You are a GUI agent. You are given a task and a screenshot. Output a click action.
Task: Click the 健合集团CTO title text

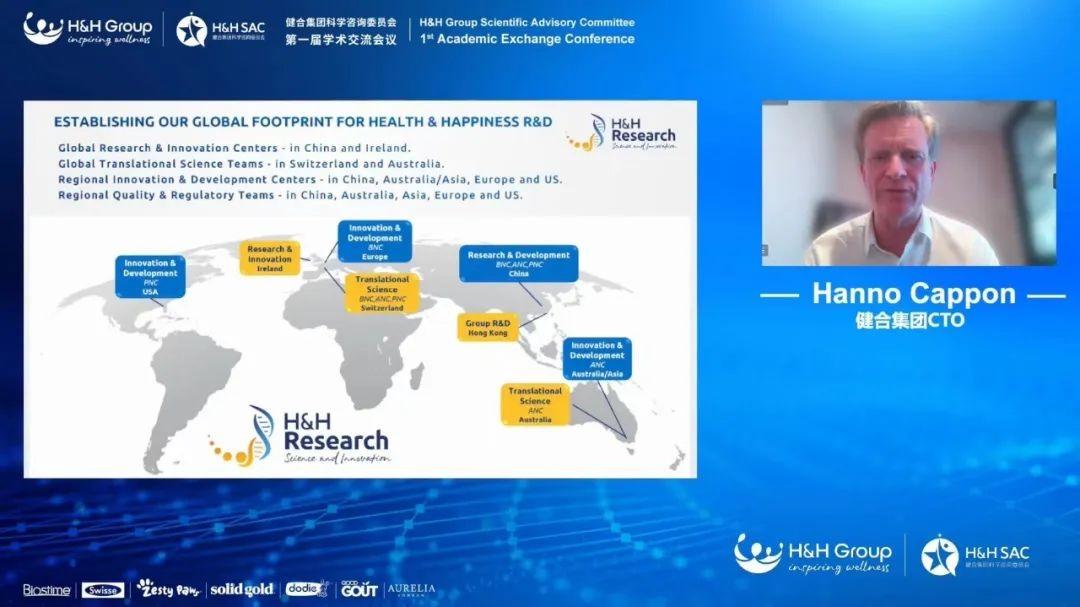click(910, 320)
